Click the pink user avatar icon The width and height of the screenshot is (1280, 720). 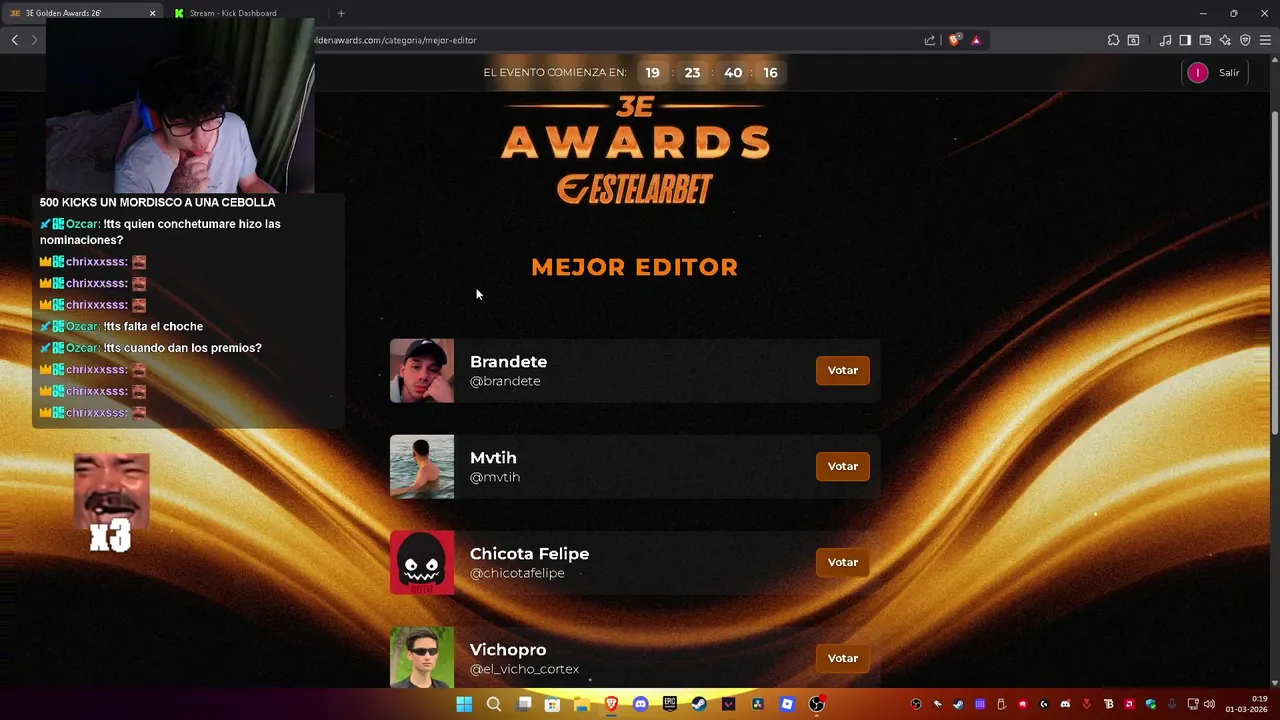pos(1197,72)
